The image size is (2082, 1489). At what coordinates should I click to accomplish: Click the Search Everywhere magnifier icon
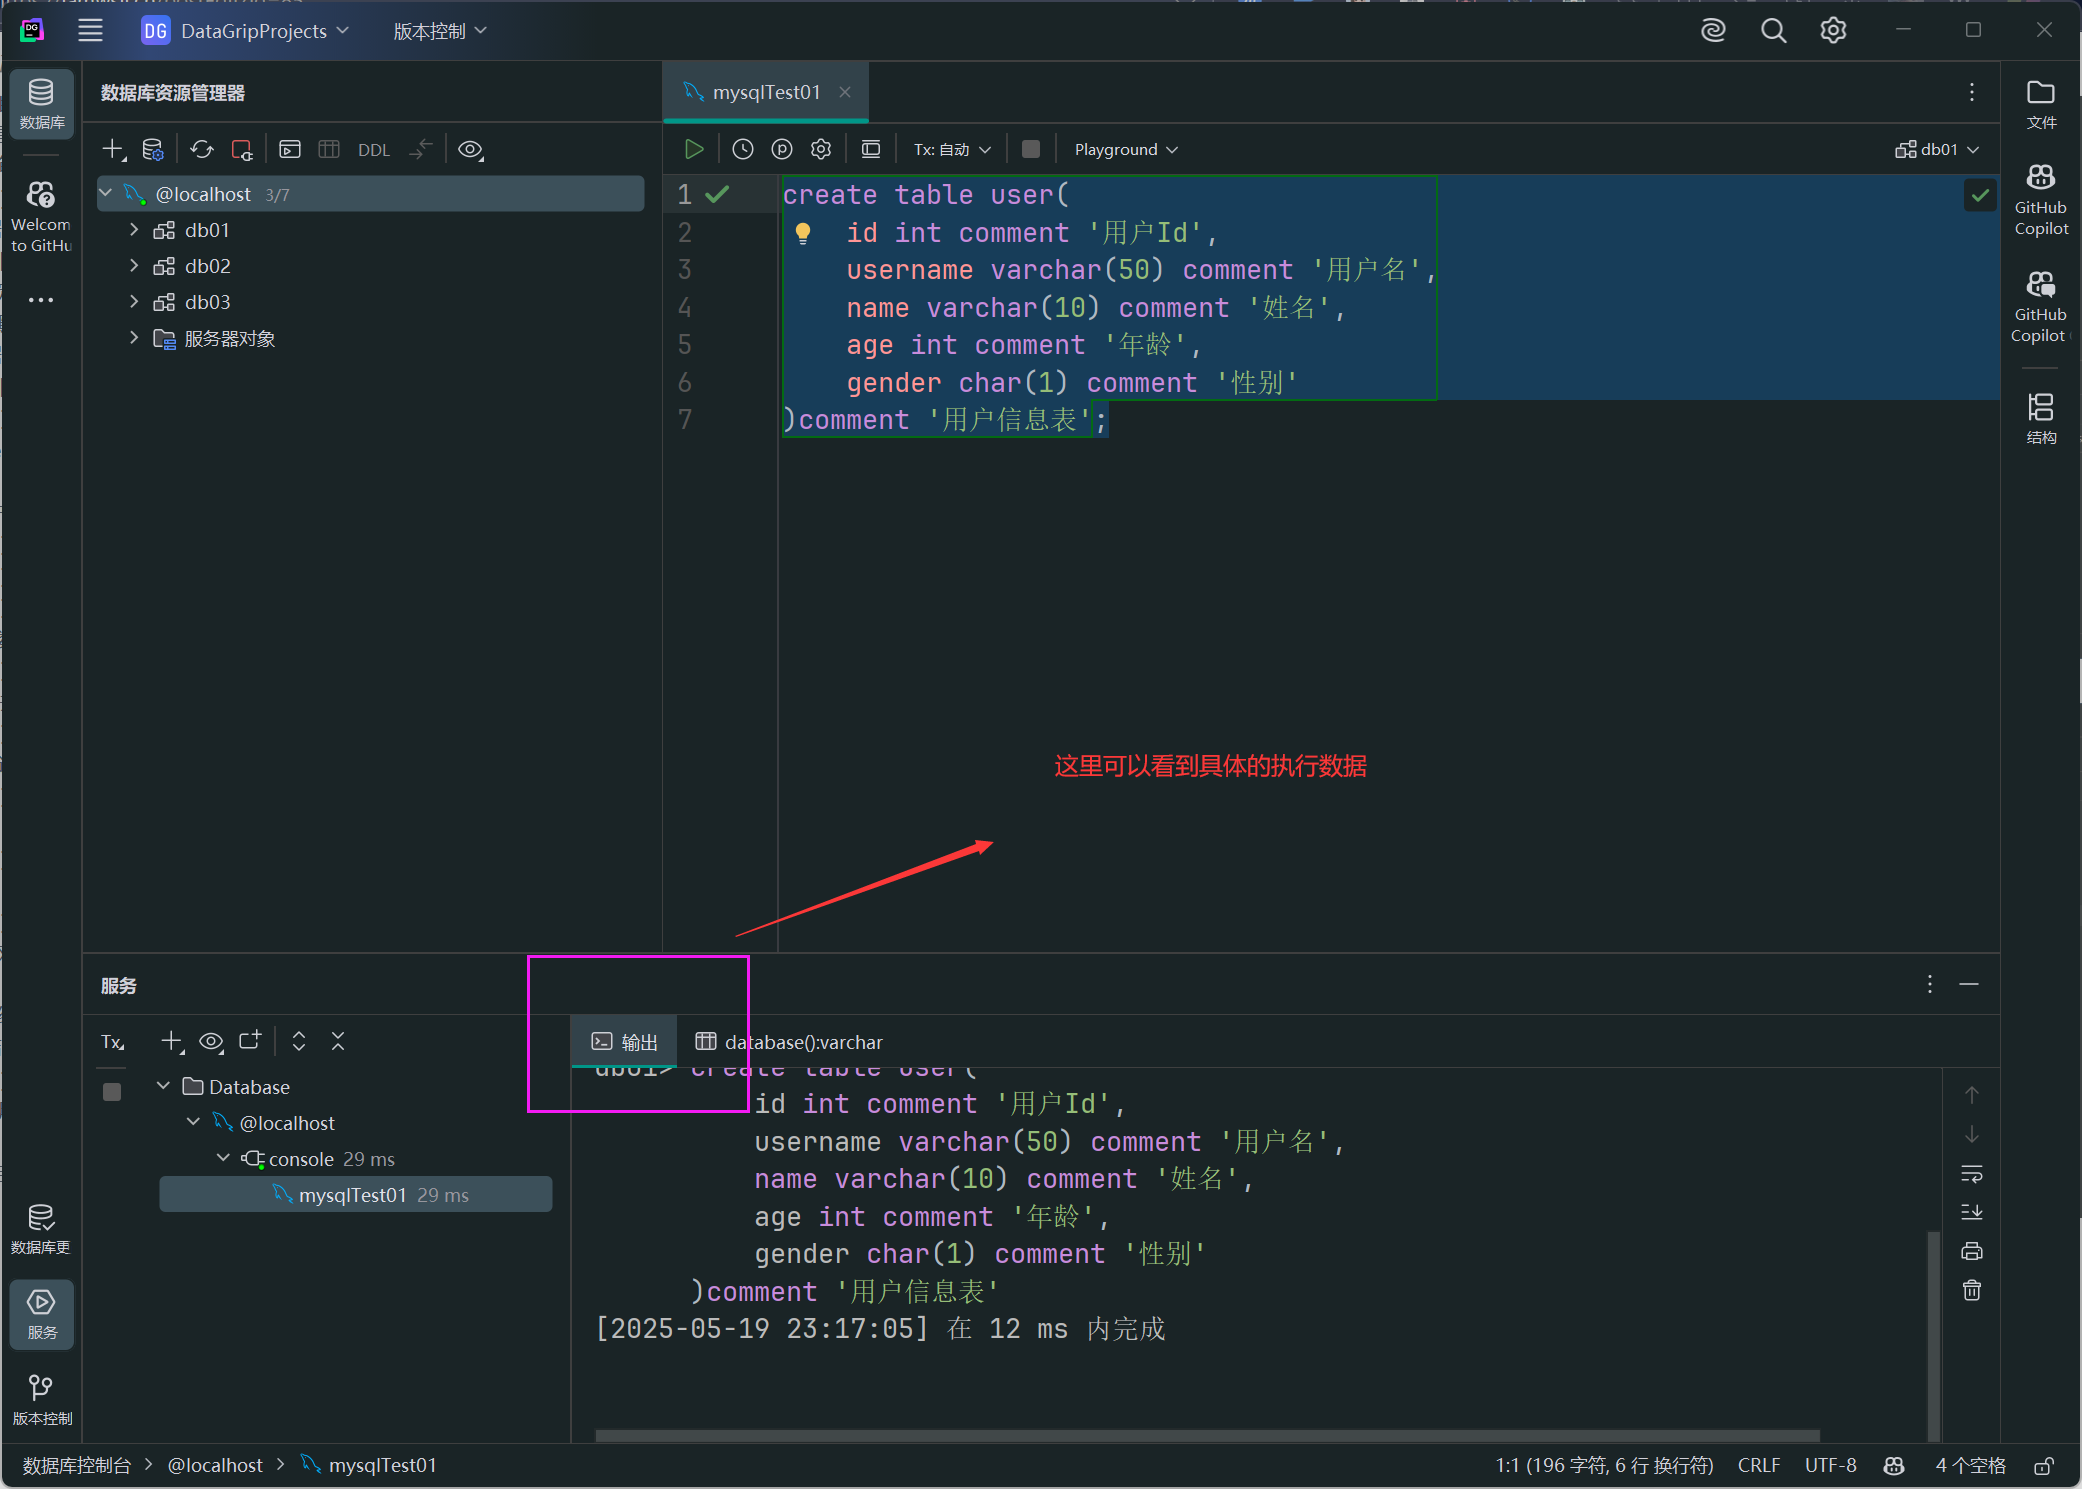(1773, 31)
